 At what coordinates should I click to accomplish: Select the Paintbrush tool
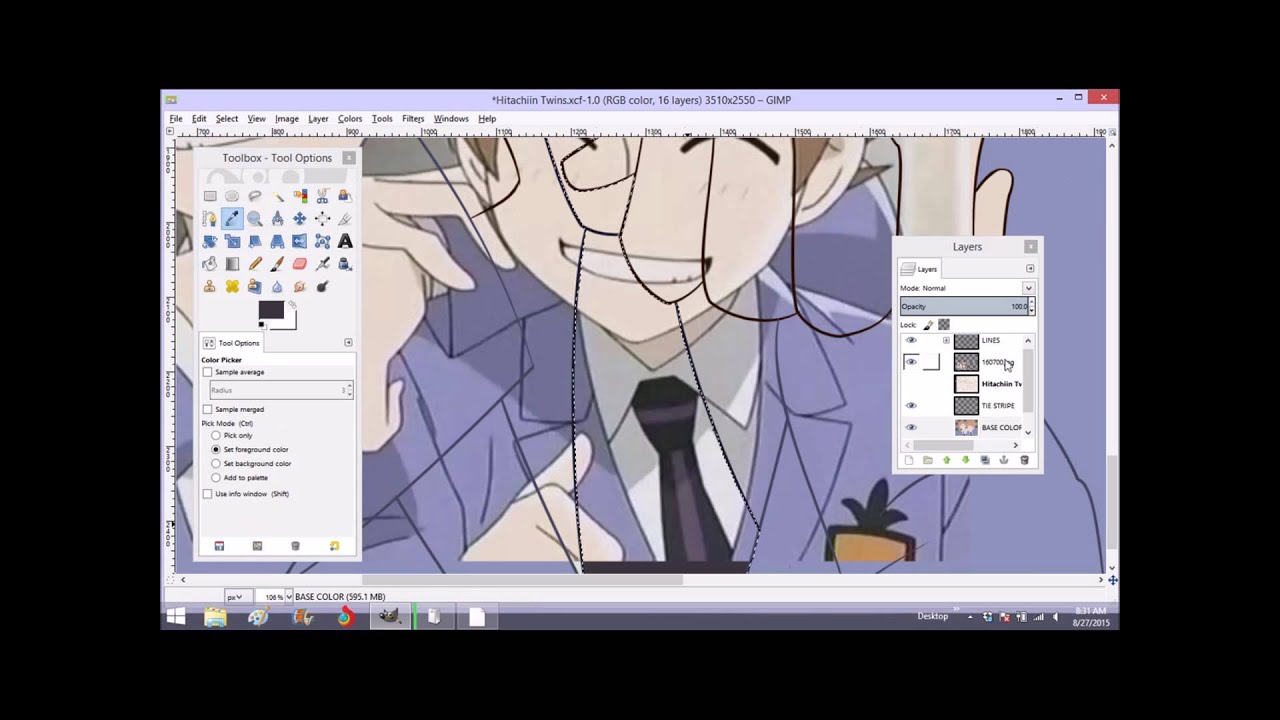278,264
